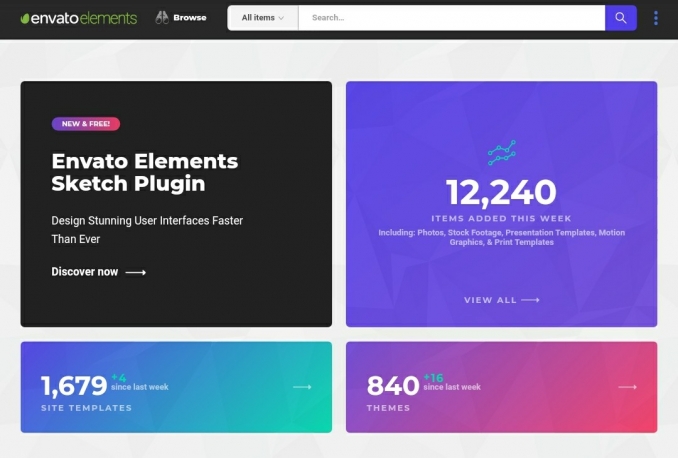Image resolution: width=678 pixels, height=458 pixels.
Task: Open the VIEW ALL link
Action: click(490, 300)
